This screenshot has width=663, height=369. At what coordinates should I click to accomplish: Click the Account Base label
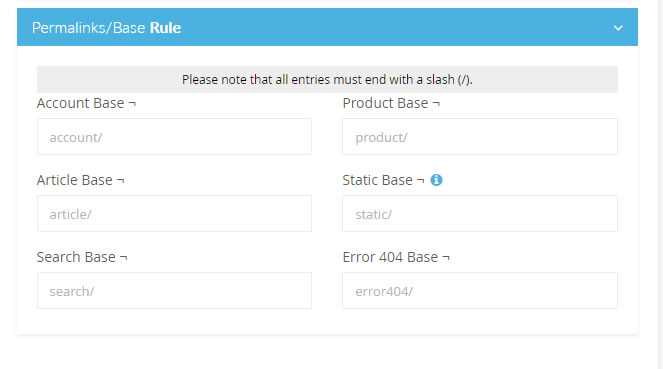click(x=80, y=103)
